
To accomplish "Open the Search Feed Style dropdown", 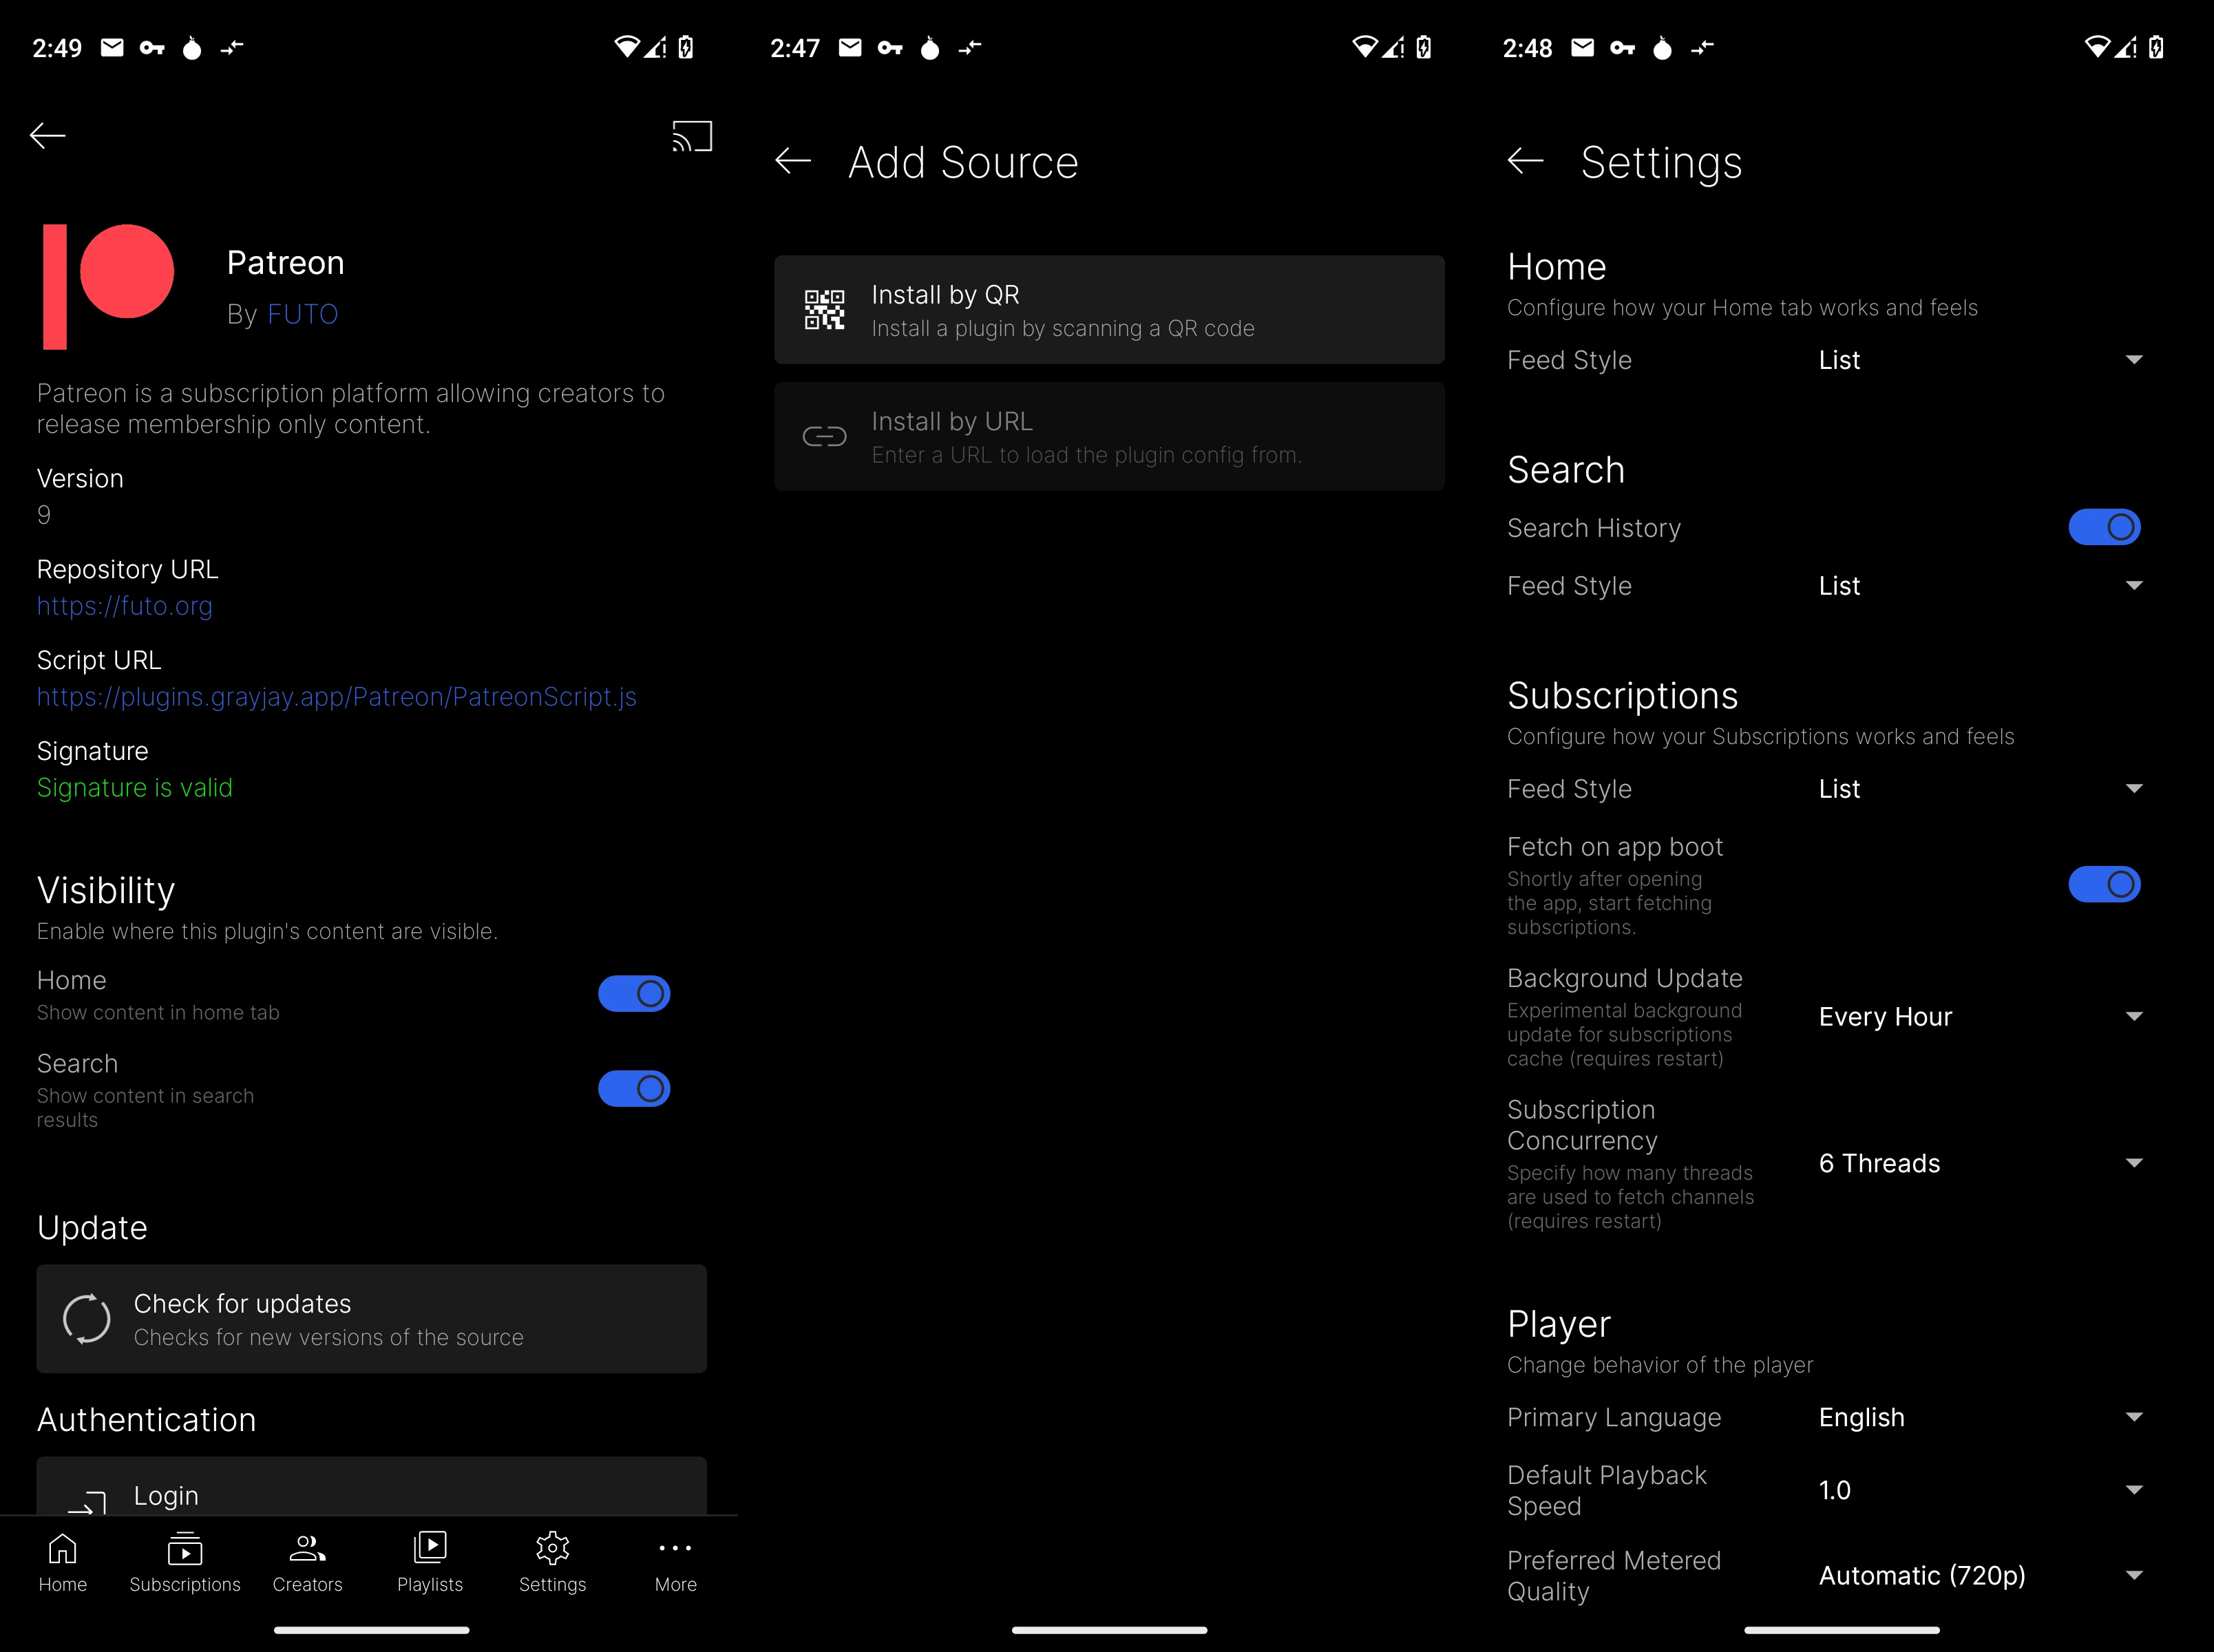I will [1980, 586].
